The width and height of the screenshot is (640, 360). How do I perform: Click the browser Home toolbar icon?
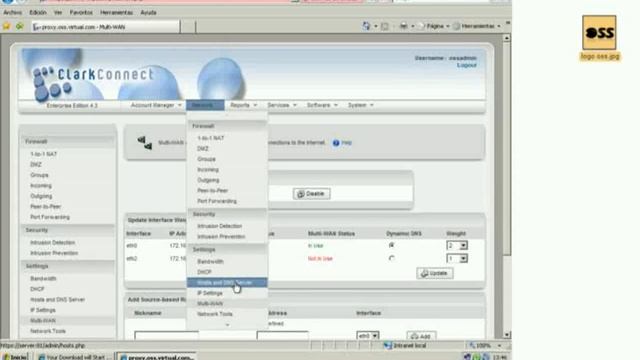click(366, 26)
